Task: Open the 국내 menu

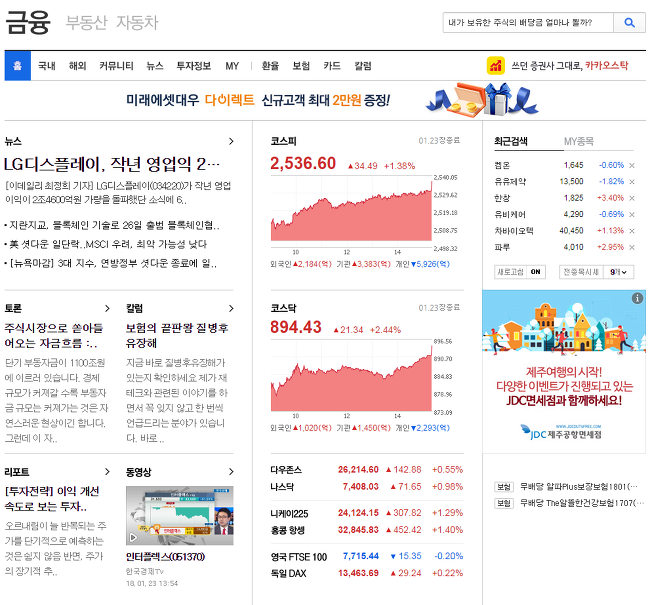Action: click(x=46, y=66)
